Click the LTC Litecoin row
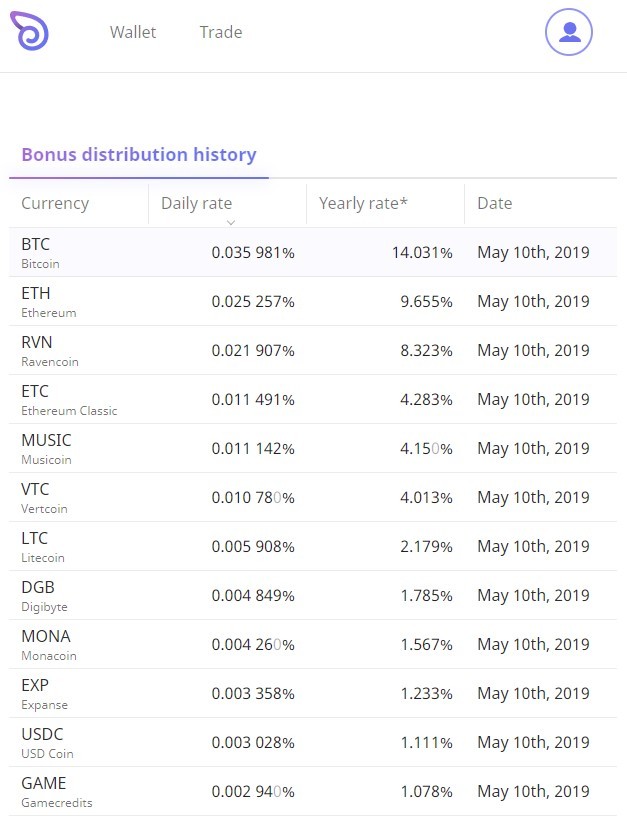 click(x=313, y=546)
